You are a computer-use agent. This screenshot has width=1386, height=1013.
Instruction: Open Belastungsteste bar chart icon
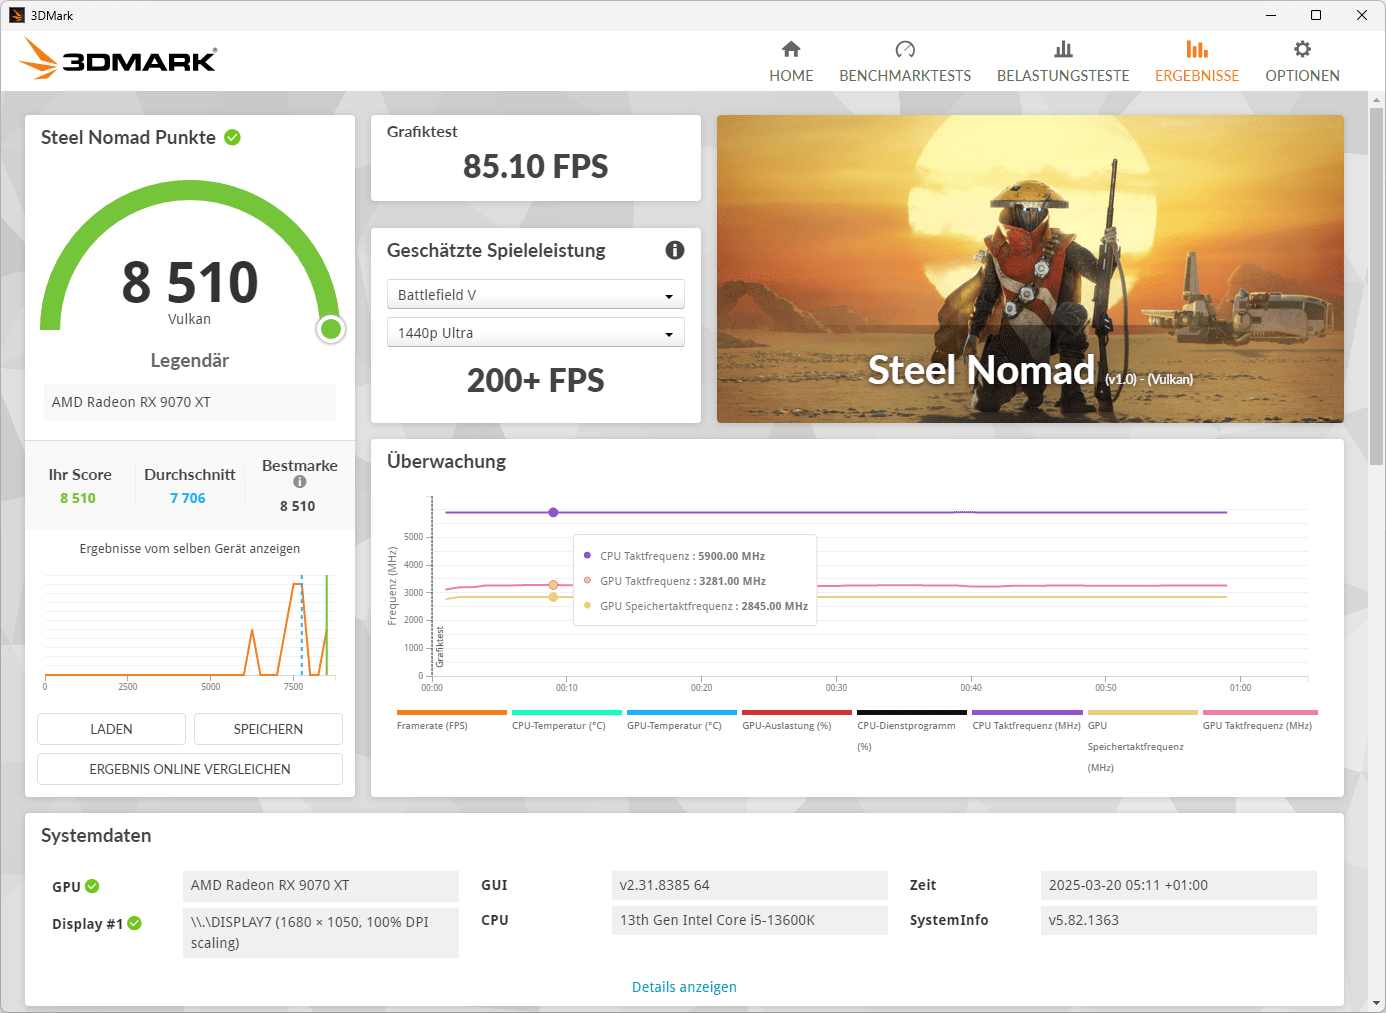(1063, 49)
